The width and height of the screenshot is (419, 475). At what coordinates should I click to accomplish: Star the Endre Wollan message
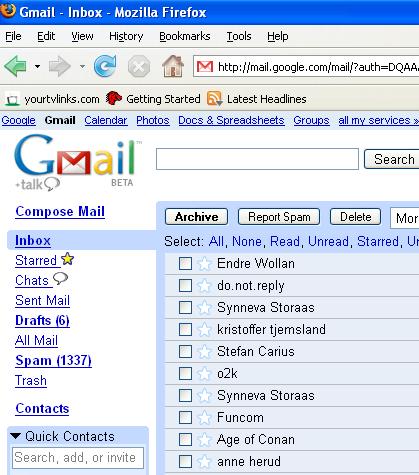204,264
